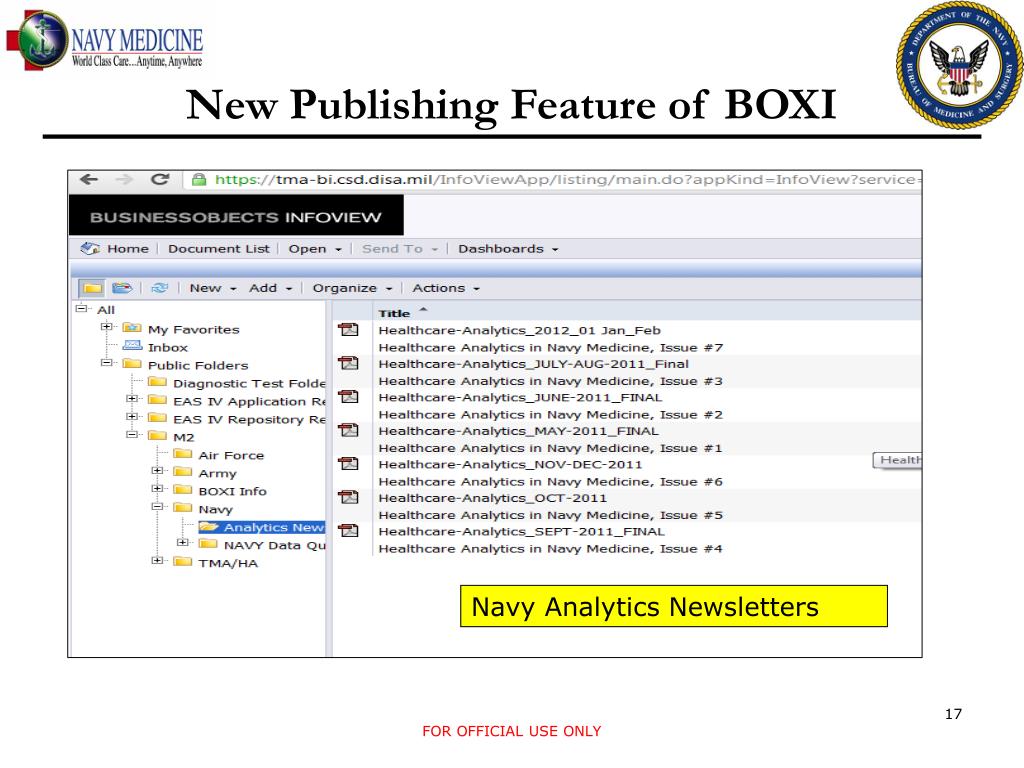Click the refresh list toolbar icon
The image size is (1024, 768).
(x=159, y=288)
